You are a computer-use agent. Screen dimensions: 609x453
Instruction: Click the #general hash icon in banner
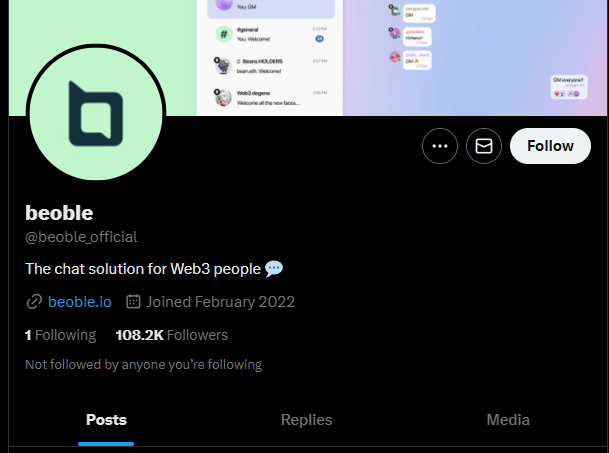(222, 35)
